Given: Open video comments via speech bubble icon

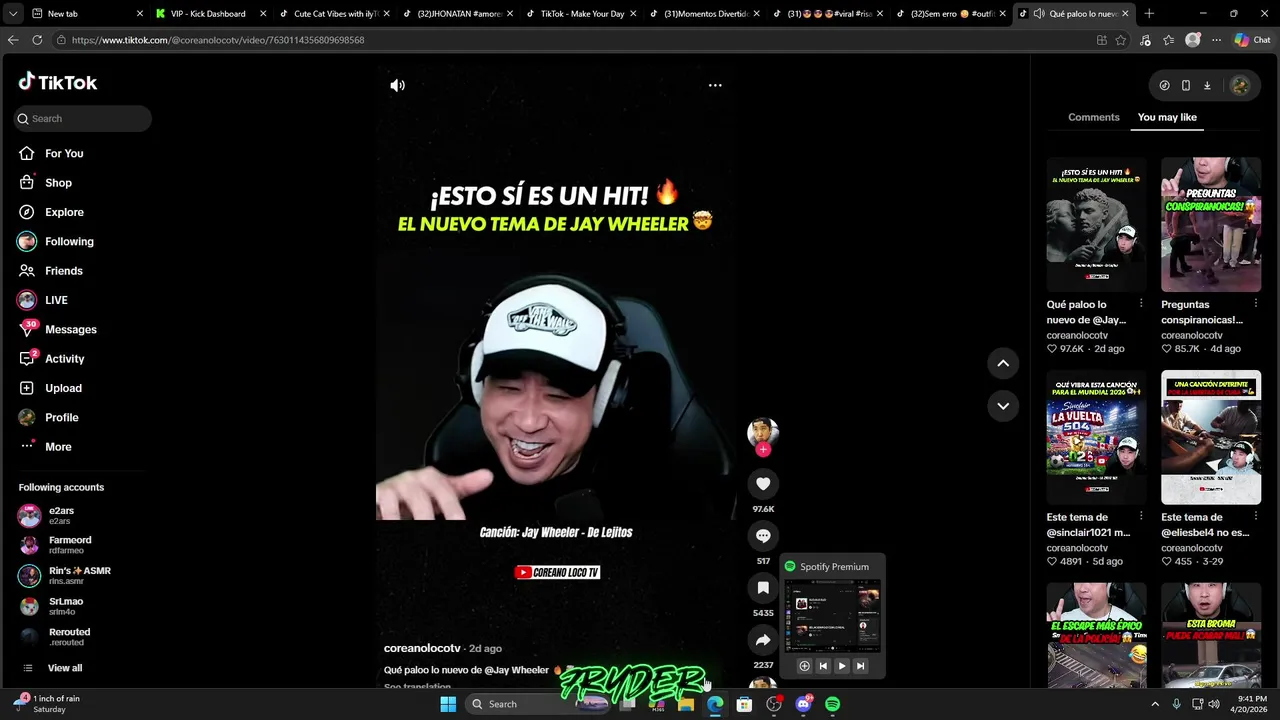Looking at the screenshot, I should click(x=763, y=536).
